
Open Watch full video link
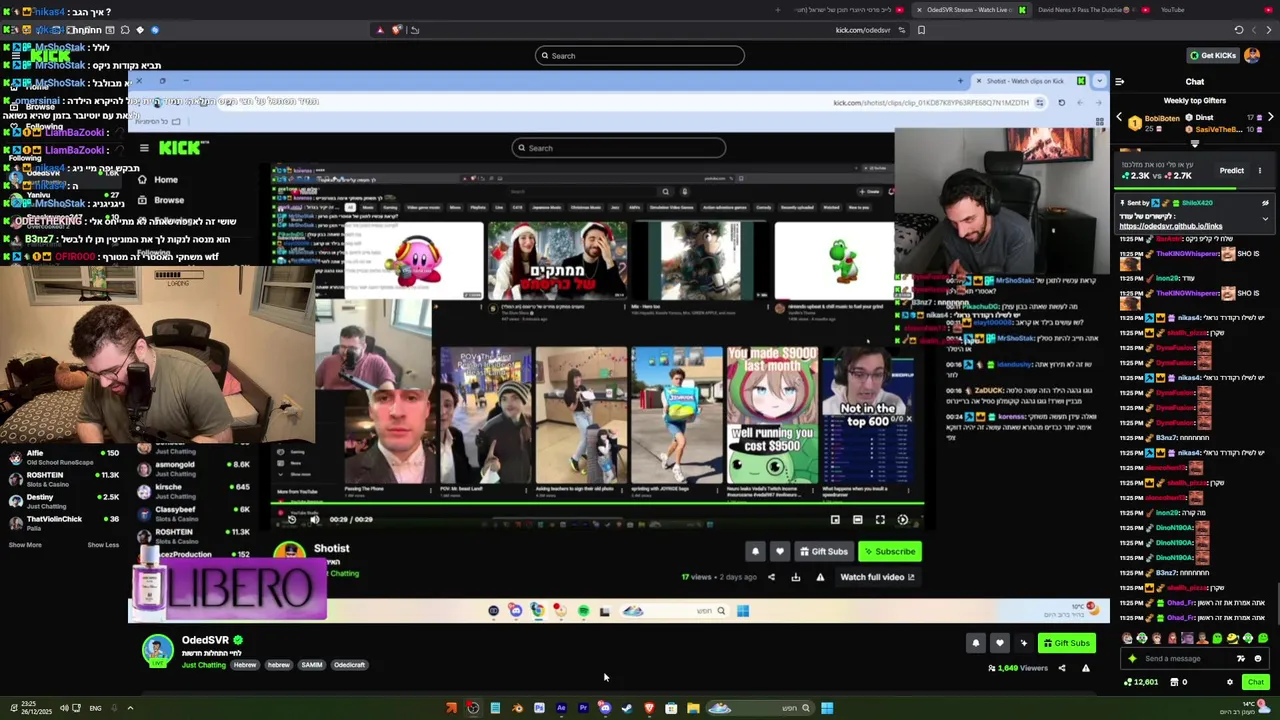tap(877, 577)
